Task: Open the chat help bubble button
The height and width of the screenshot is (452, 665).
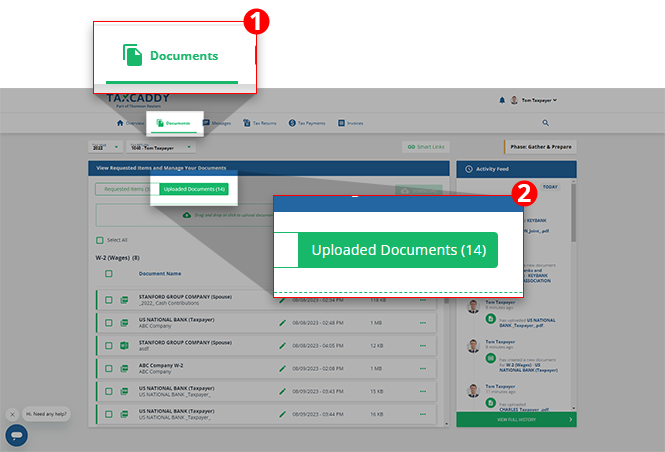Action: (x=17, y=435)
